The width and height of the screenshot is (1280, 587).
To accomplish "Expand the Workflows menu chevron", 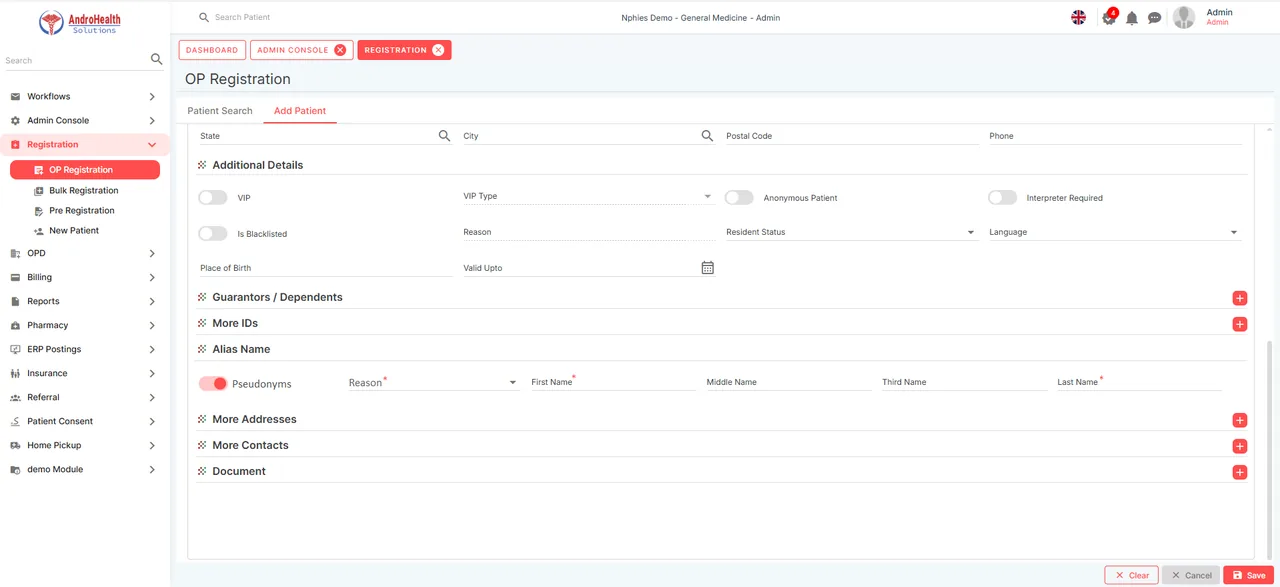I will (152, 97).
